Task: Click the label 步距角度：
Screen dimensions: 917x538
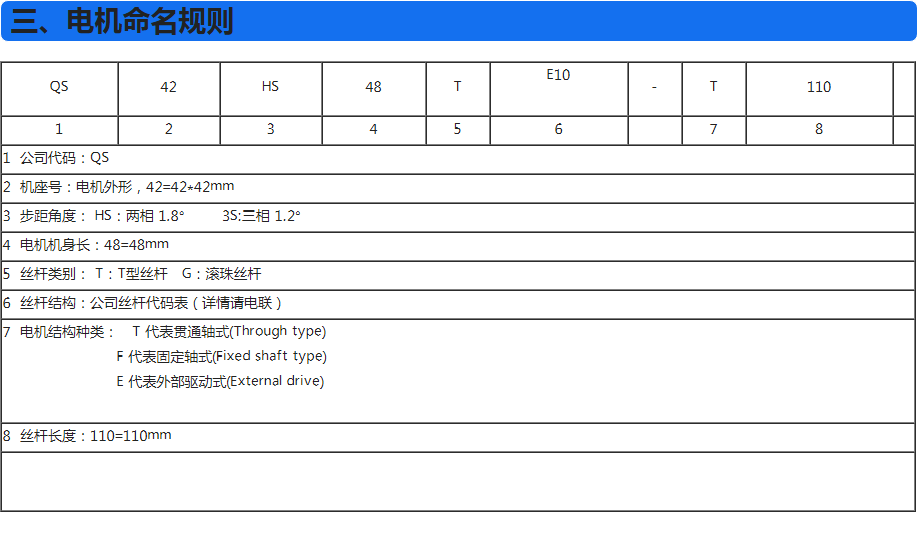Action: click(x=54, y=216)
